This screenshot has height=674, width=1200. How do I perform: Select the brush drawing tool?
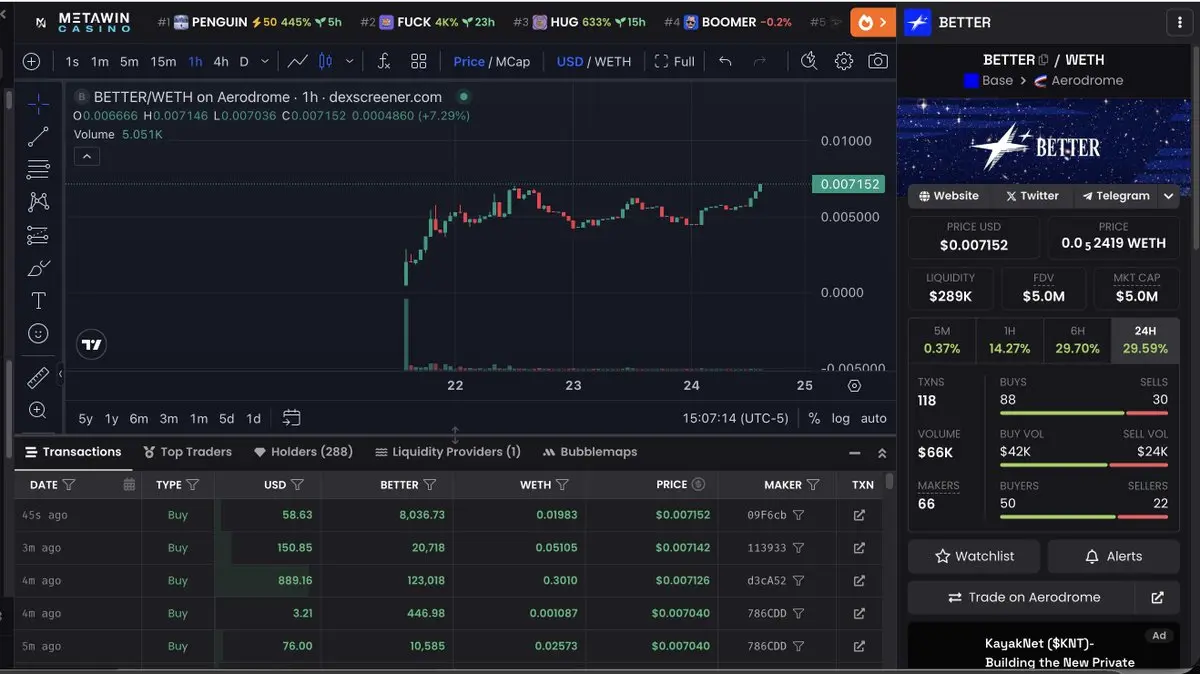click(x=38, y=268)
